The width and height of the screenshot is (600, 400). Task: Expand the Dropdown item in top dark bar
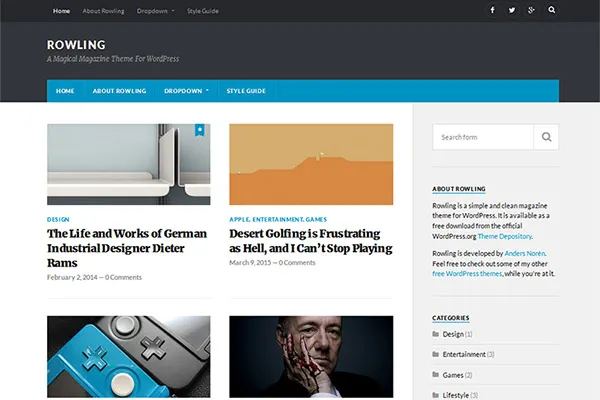(155, 11)
